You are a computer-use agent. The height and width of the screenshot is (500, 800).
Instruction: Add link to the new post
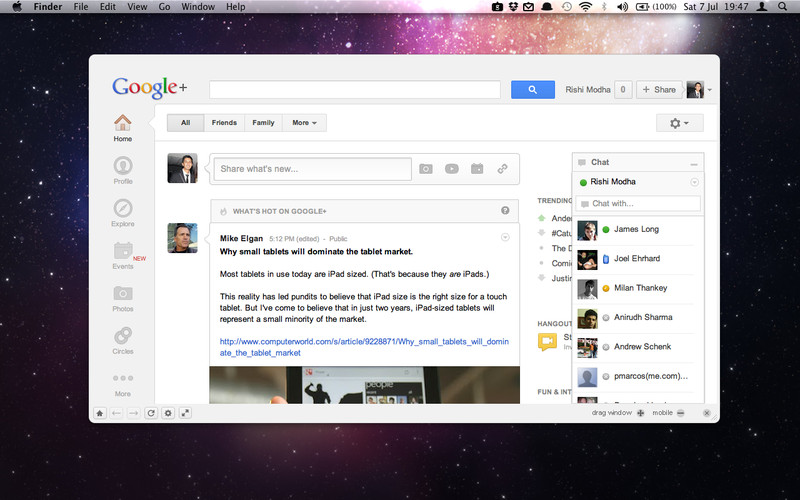click(503, 168)
